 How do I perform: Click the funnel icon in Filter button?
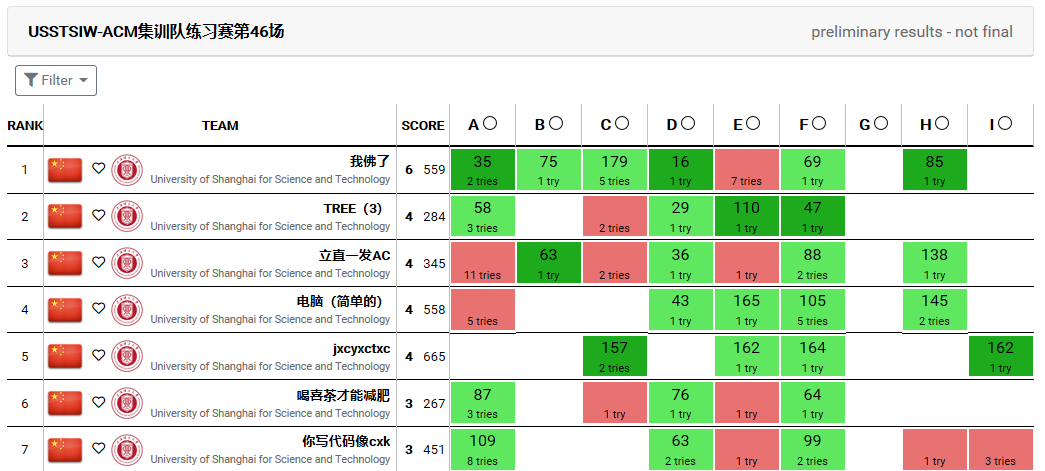(31, 80)
